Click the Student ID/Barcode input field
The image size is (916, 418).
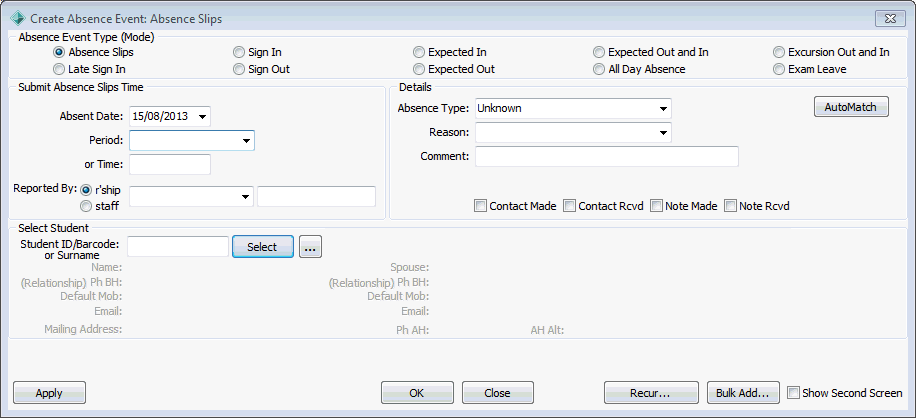click(x=178, y=246)
